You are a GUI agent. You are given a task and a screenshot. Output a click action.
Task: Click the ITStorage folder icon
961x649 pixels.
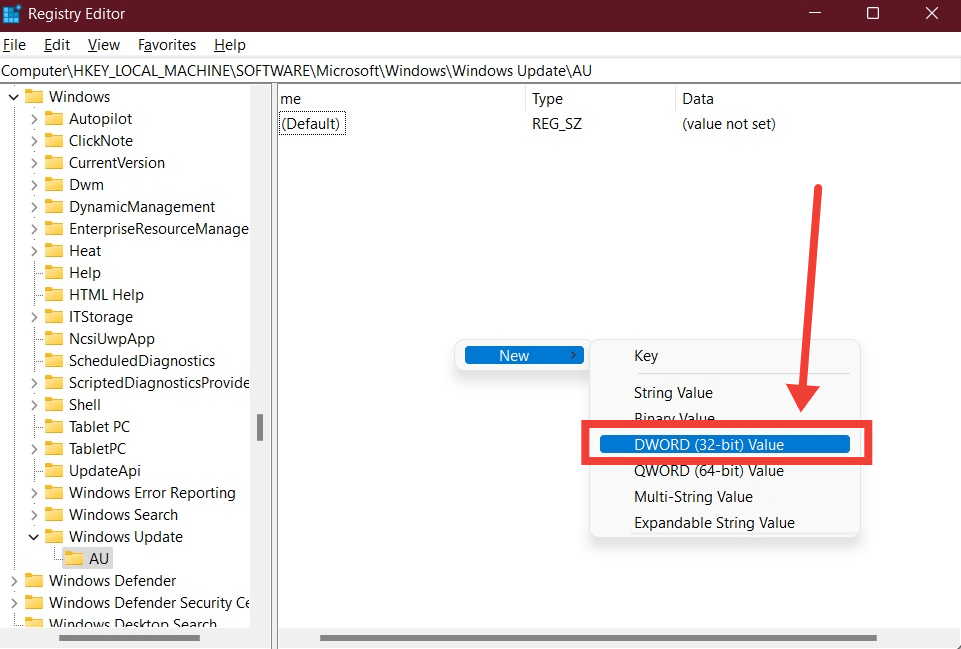tap(53, 317)
